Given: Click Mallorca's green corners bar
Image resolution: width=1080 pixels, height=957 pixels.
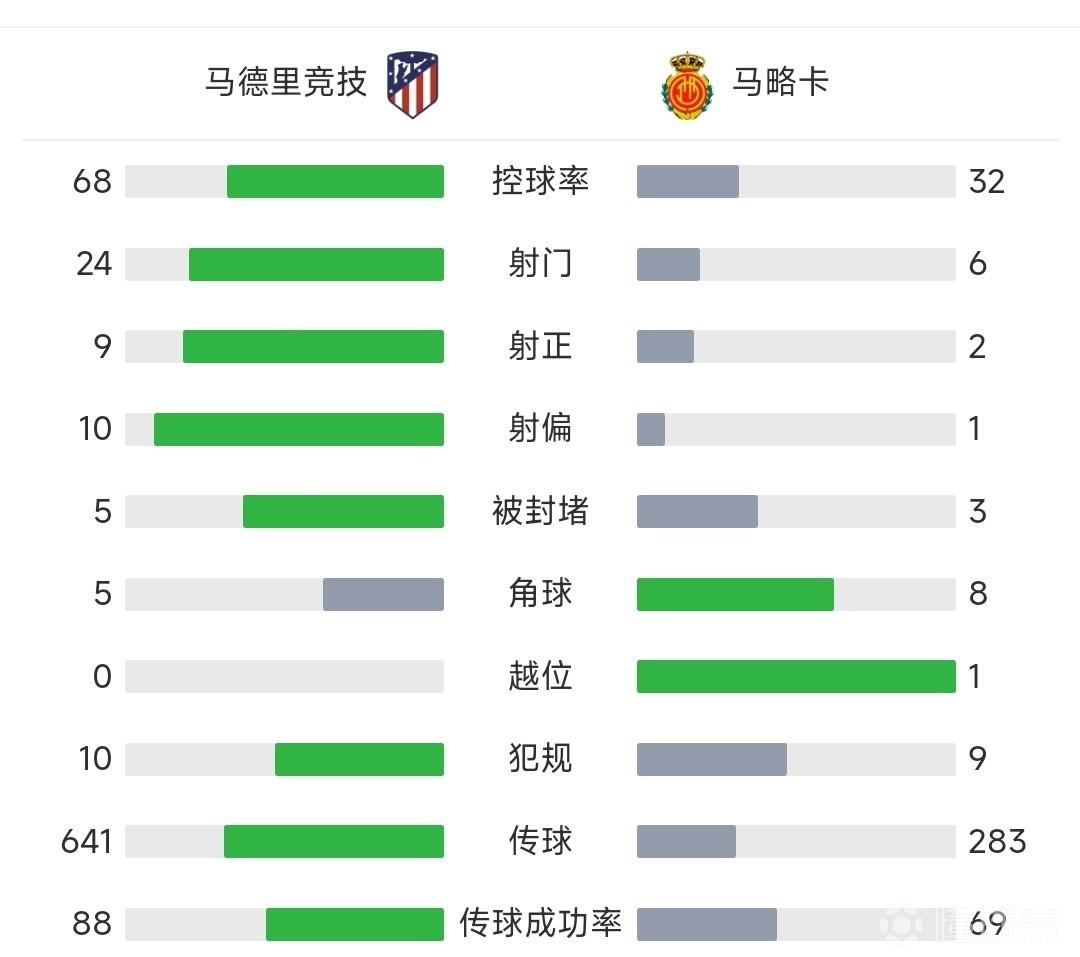Looking at the screenshot, I should coord(735,594).
